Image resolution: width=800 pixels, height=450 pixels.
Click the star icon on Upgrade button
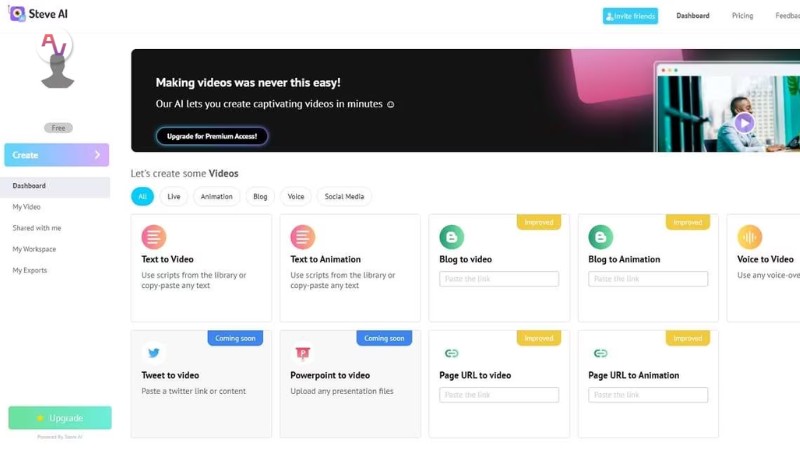click(40, 418)
